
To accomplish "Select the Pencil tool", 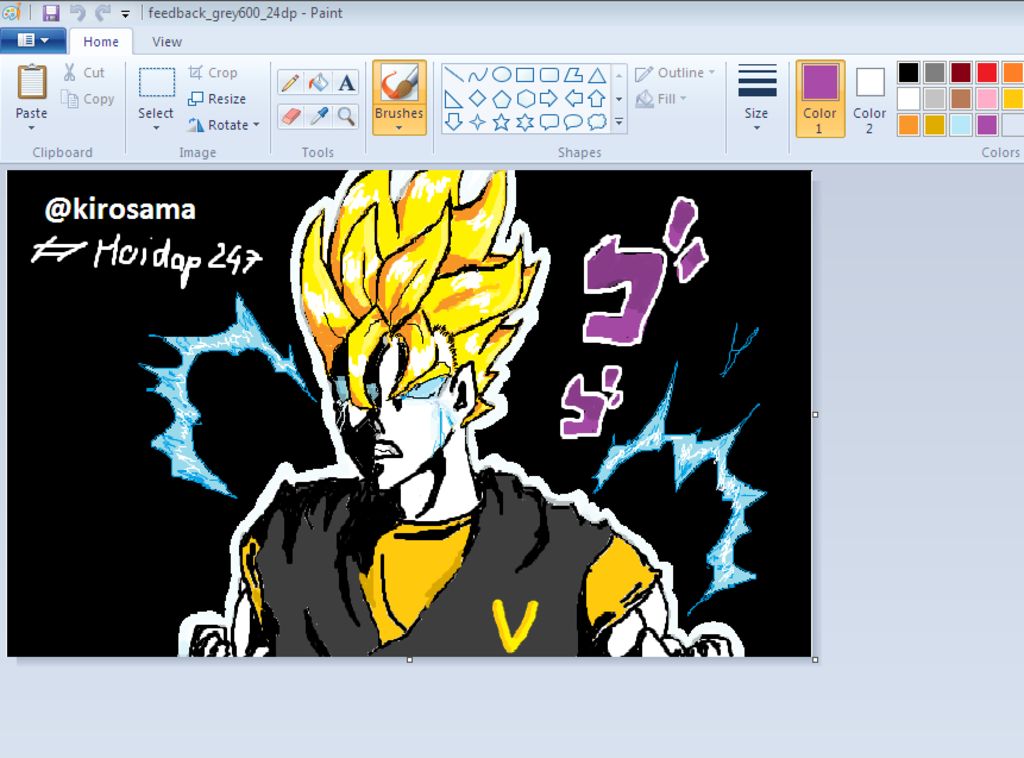I will 291,82.
